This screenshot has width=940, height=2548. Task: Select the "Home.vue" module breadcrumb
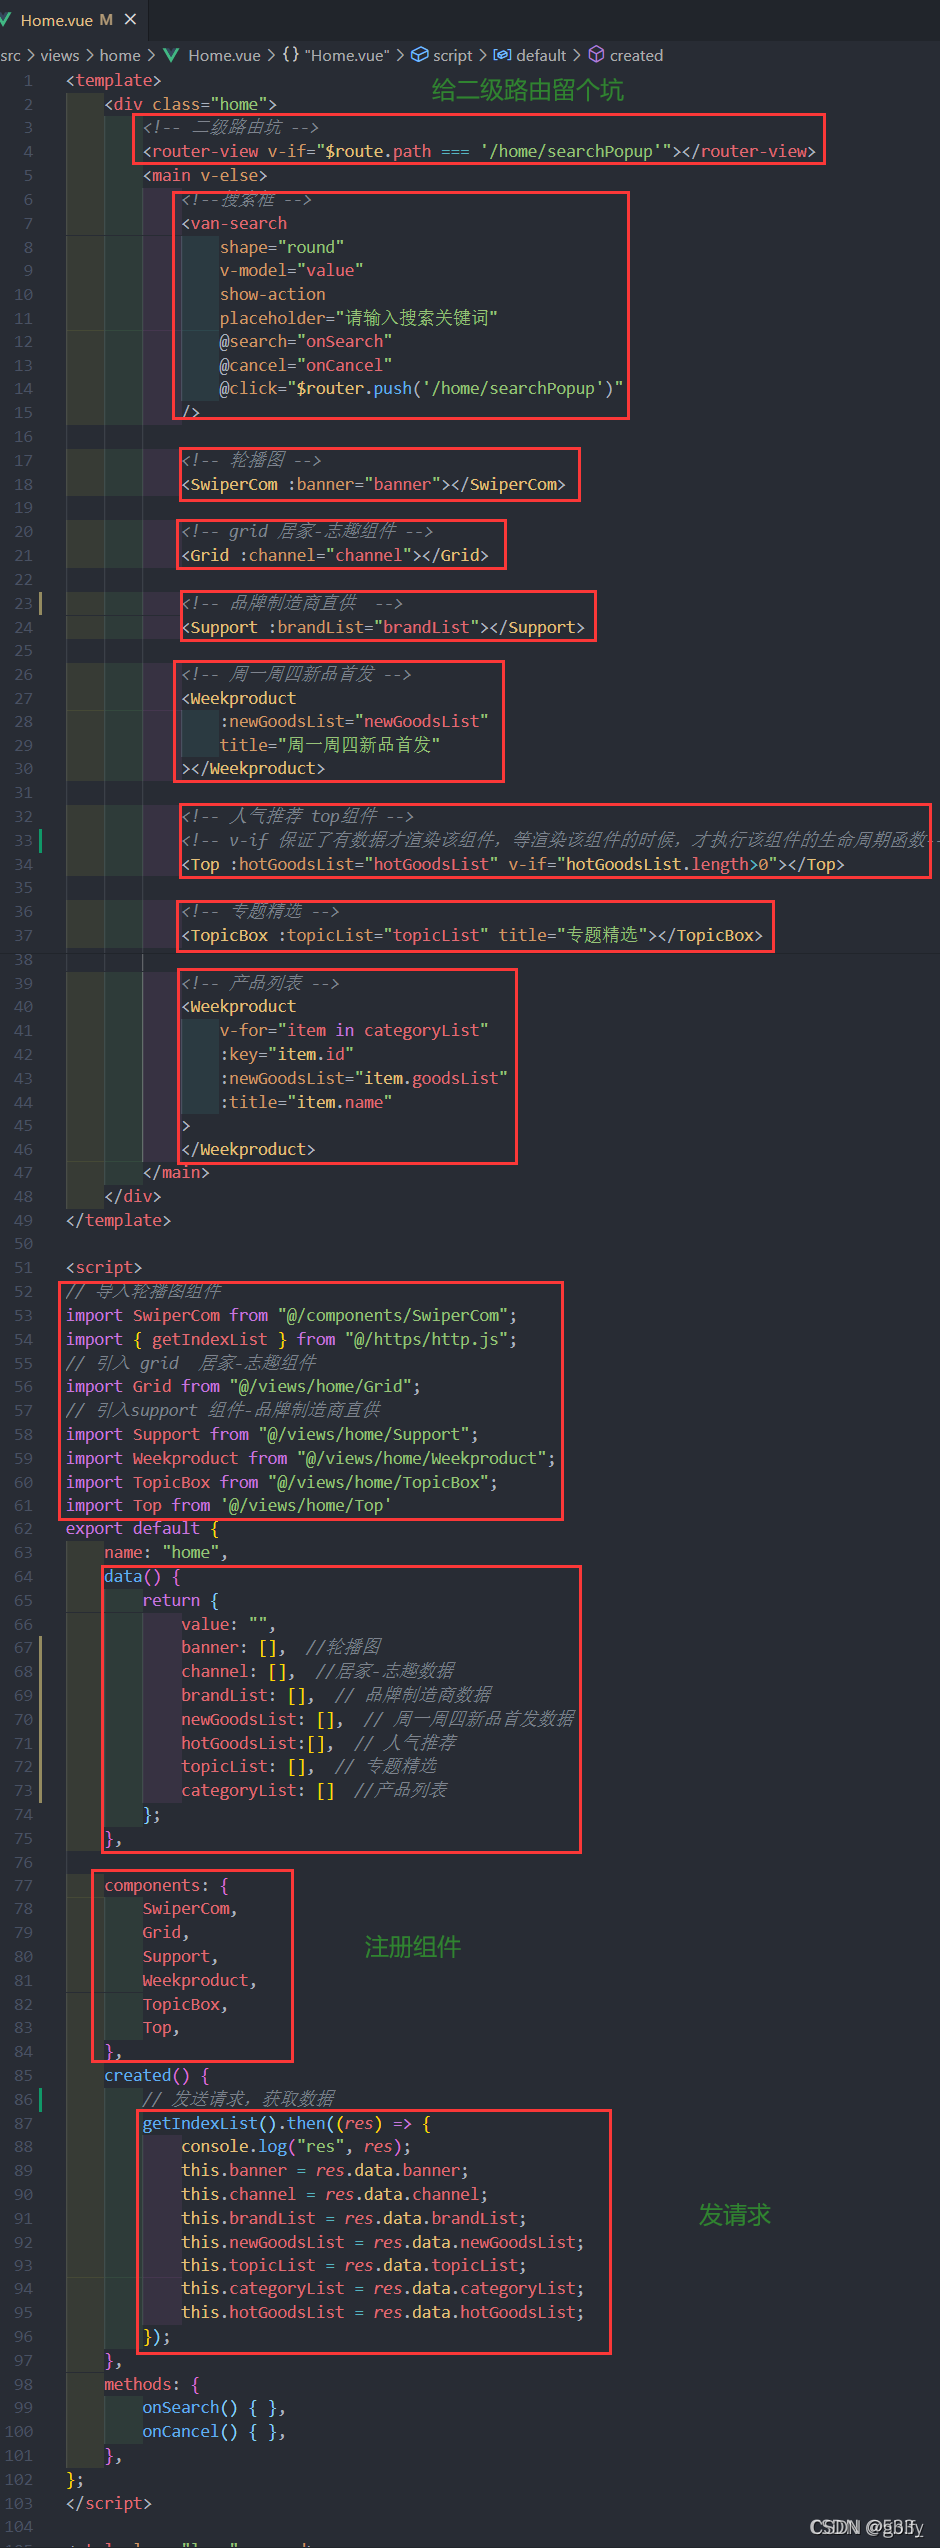[347, 55]
